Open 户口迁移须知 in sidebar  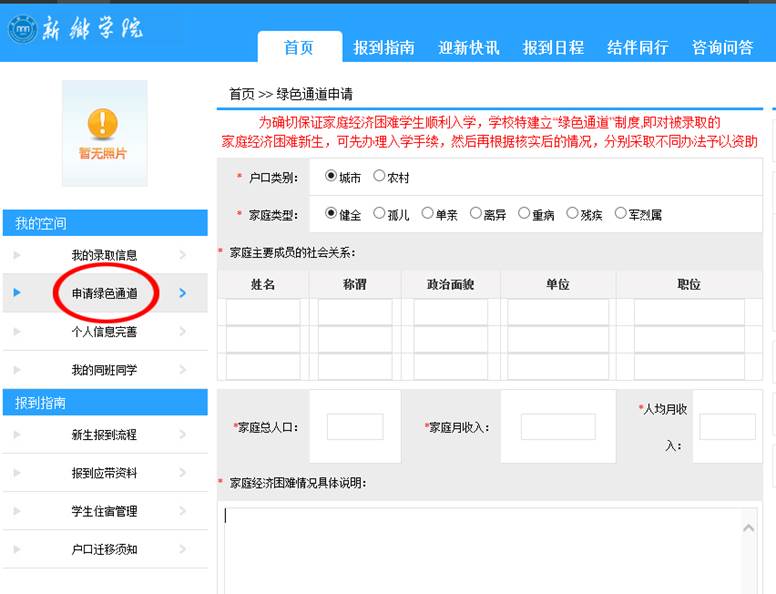[x=104, y=549]
